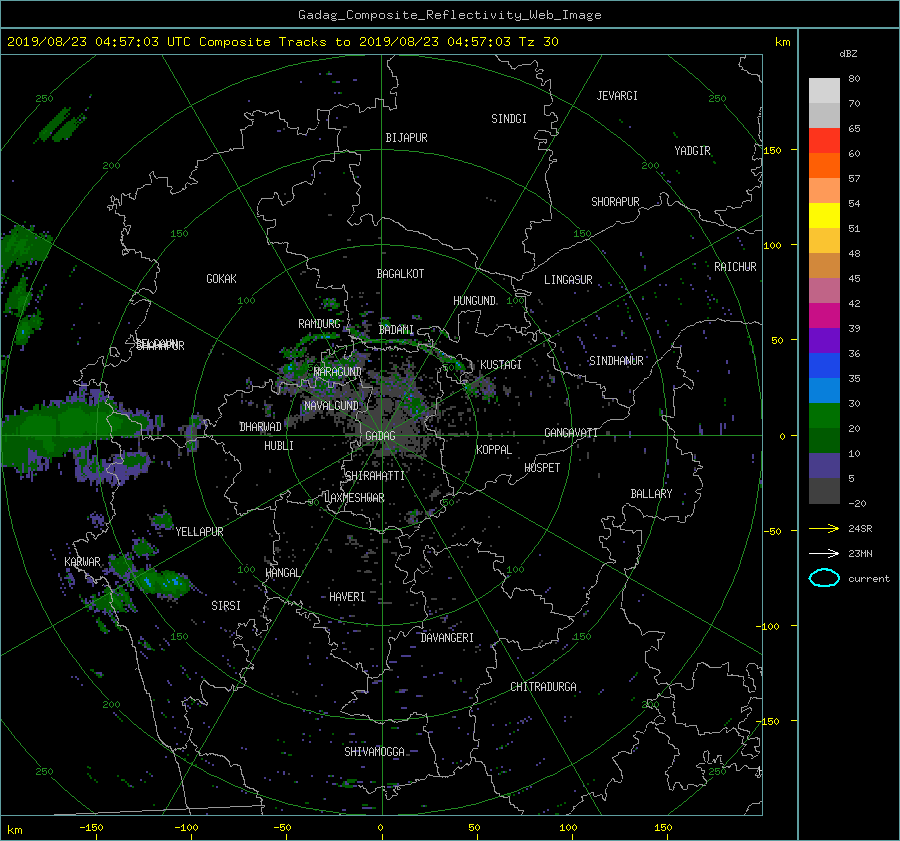This screenshot has width=900, height=841.
Task: Click the RAMDURG city label
Action: click(319, 324)
